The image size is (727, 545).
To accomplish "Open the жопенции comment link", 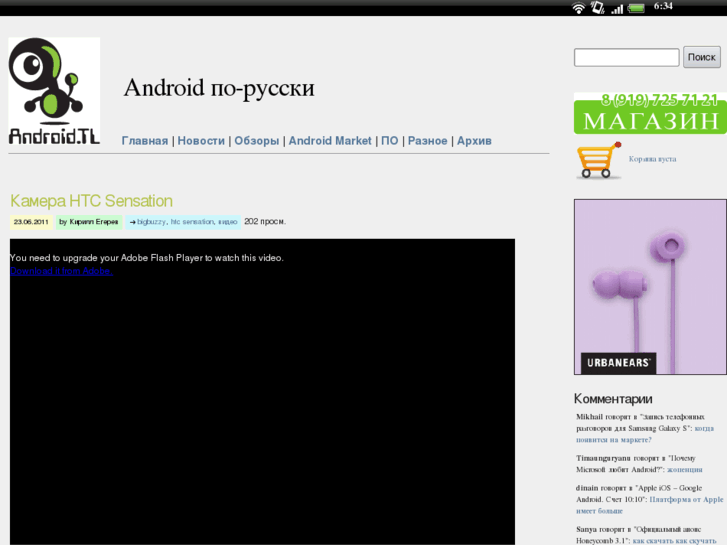I will point(684,469).
